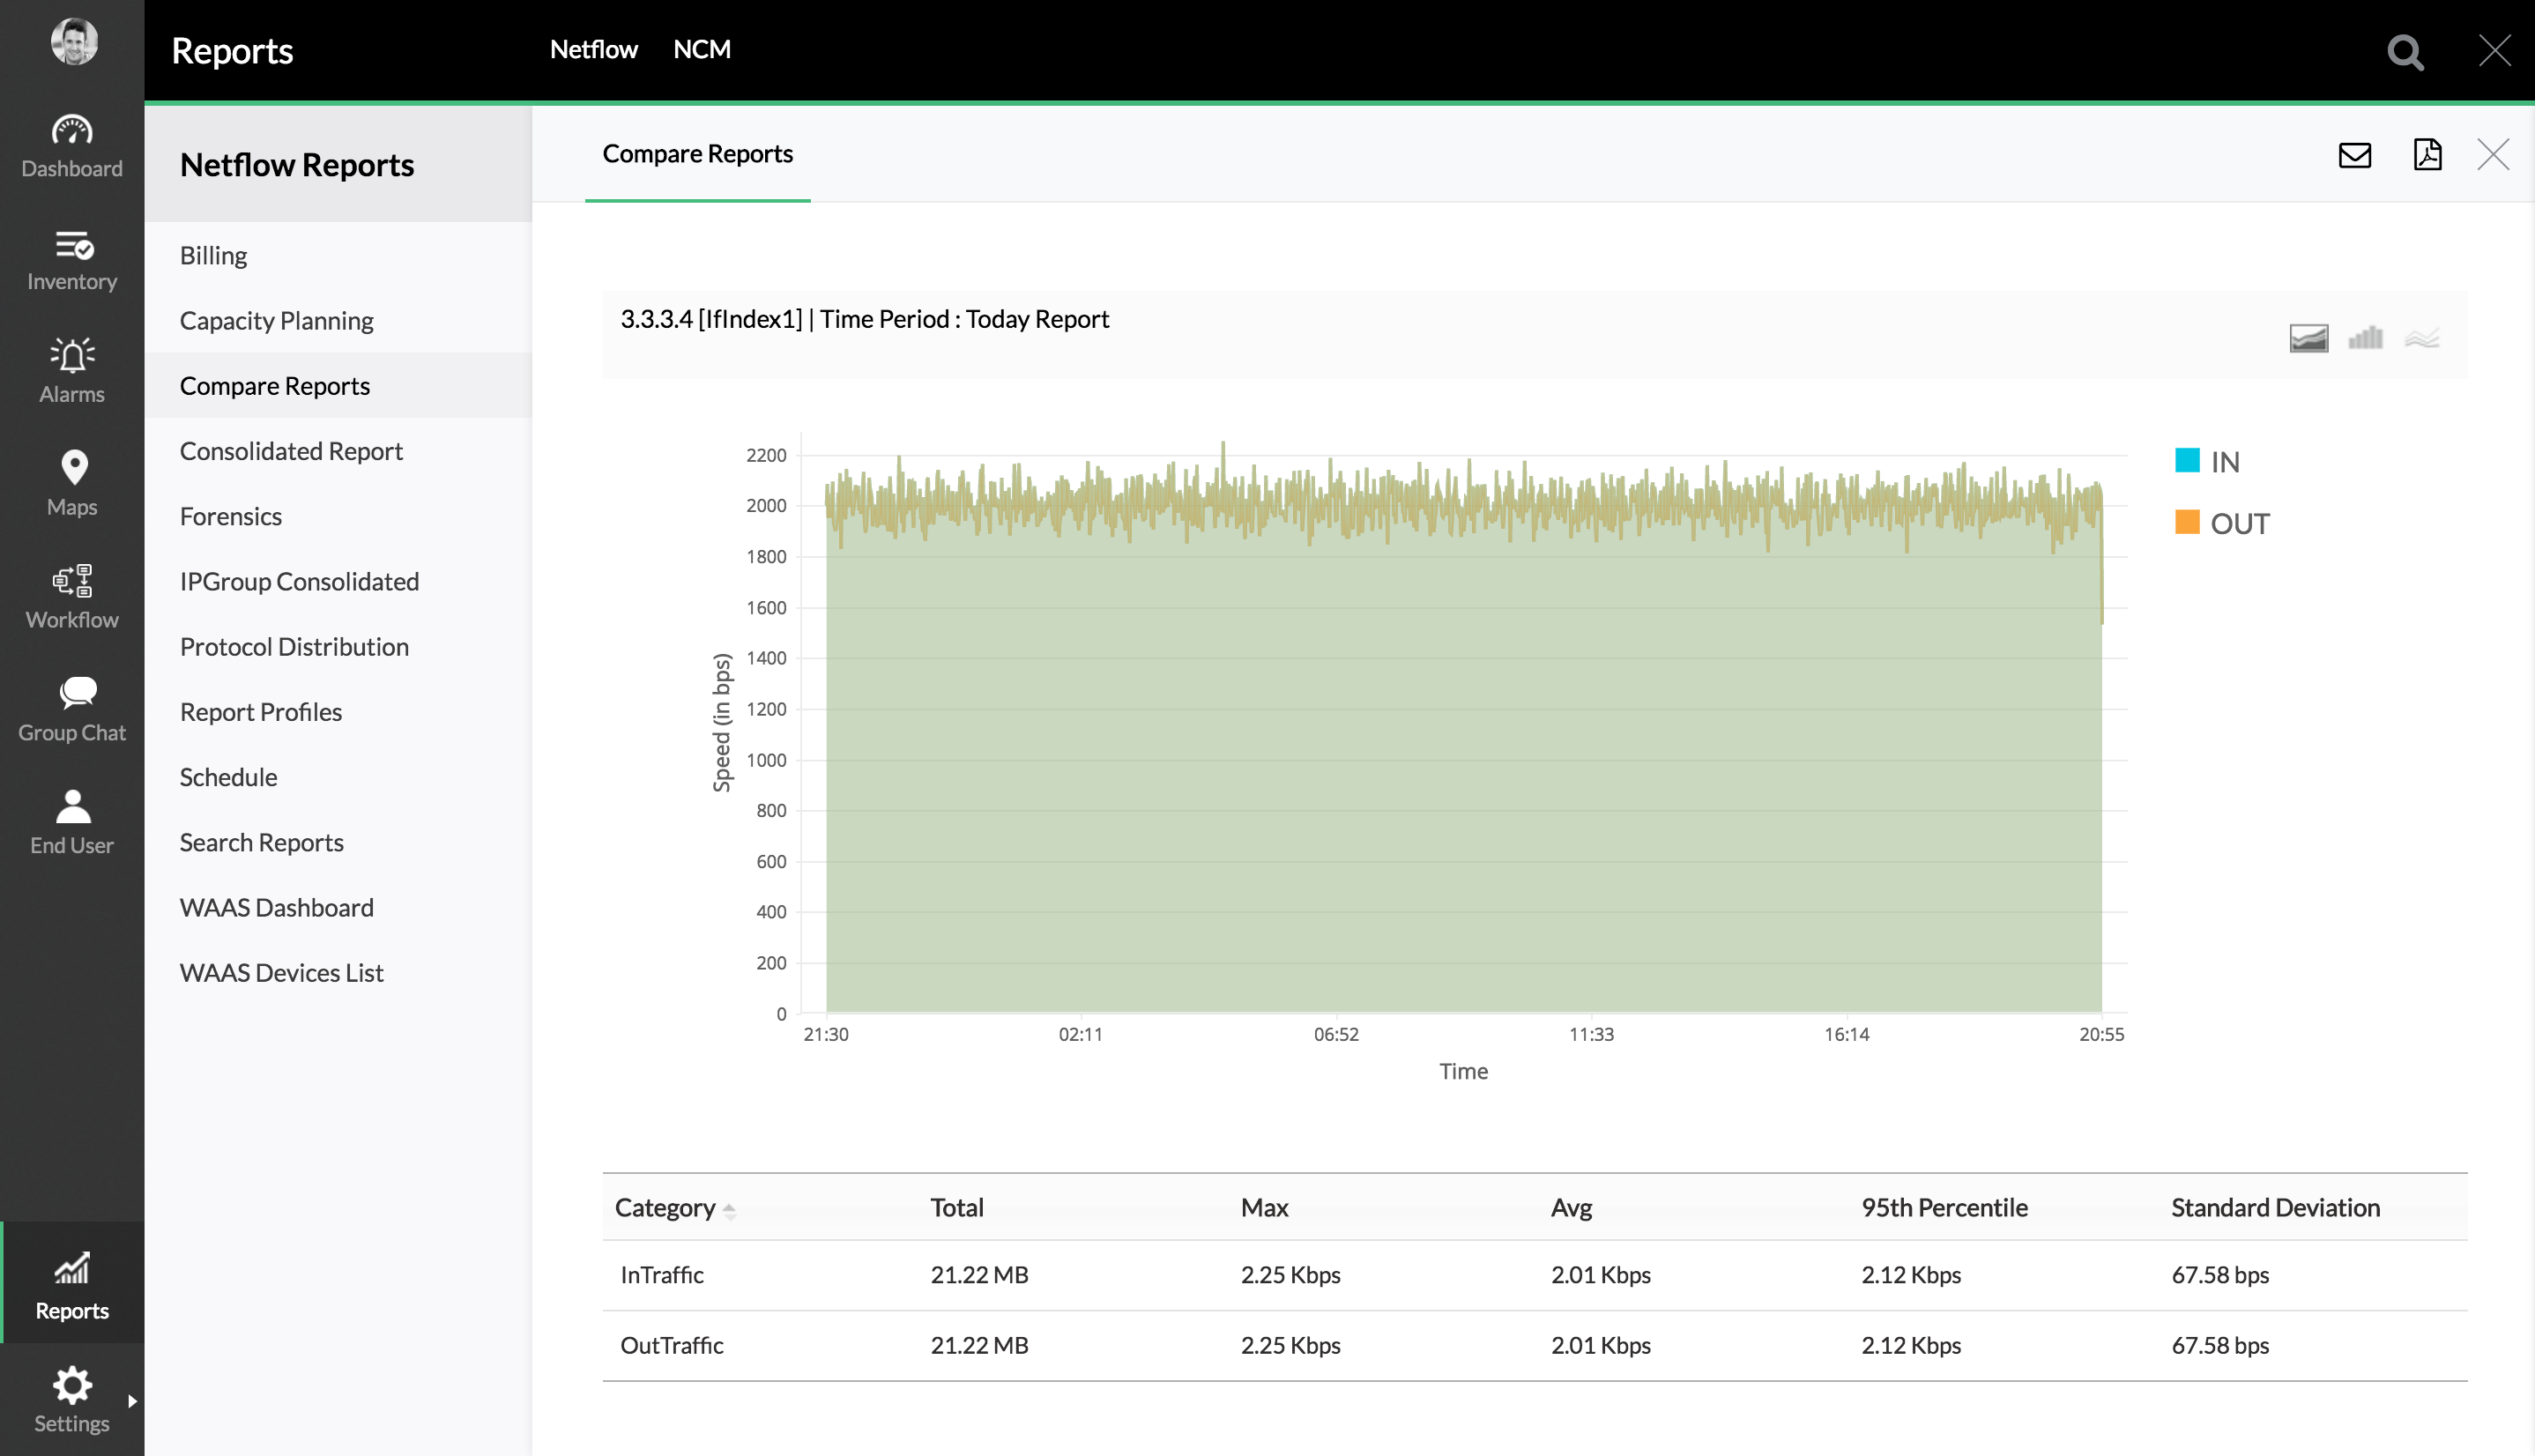Viewport: 2535px width, 1456px height.
Task: Toggle the OUT series via its legend swatch
Action: pyautogui.click(x=2188, y=522)
